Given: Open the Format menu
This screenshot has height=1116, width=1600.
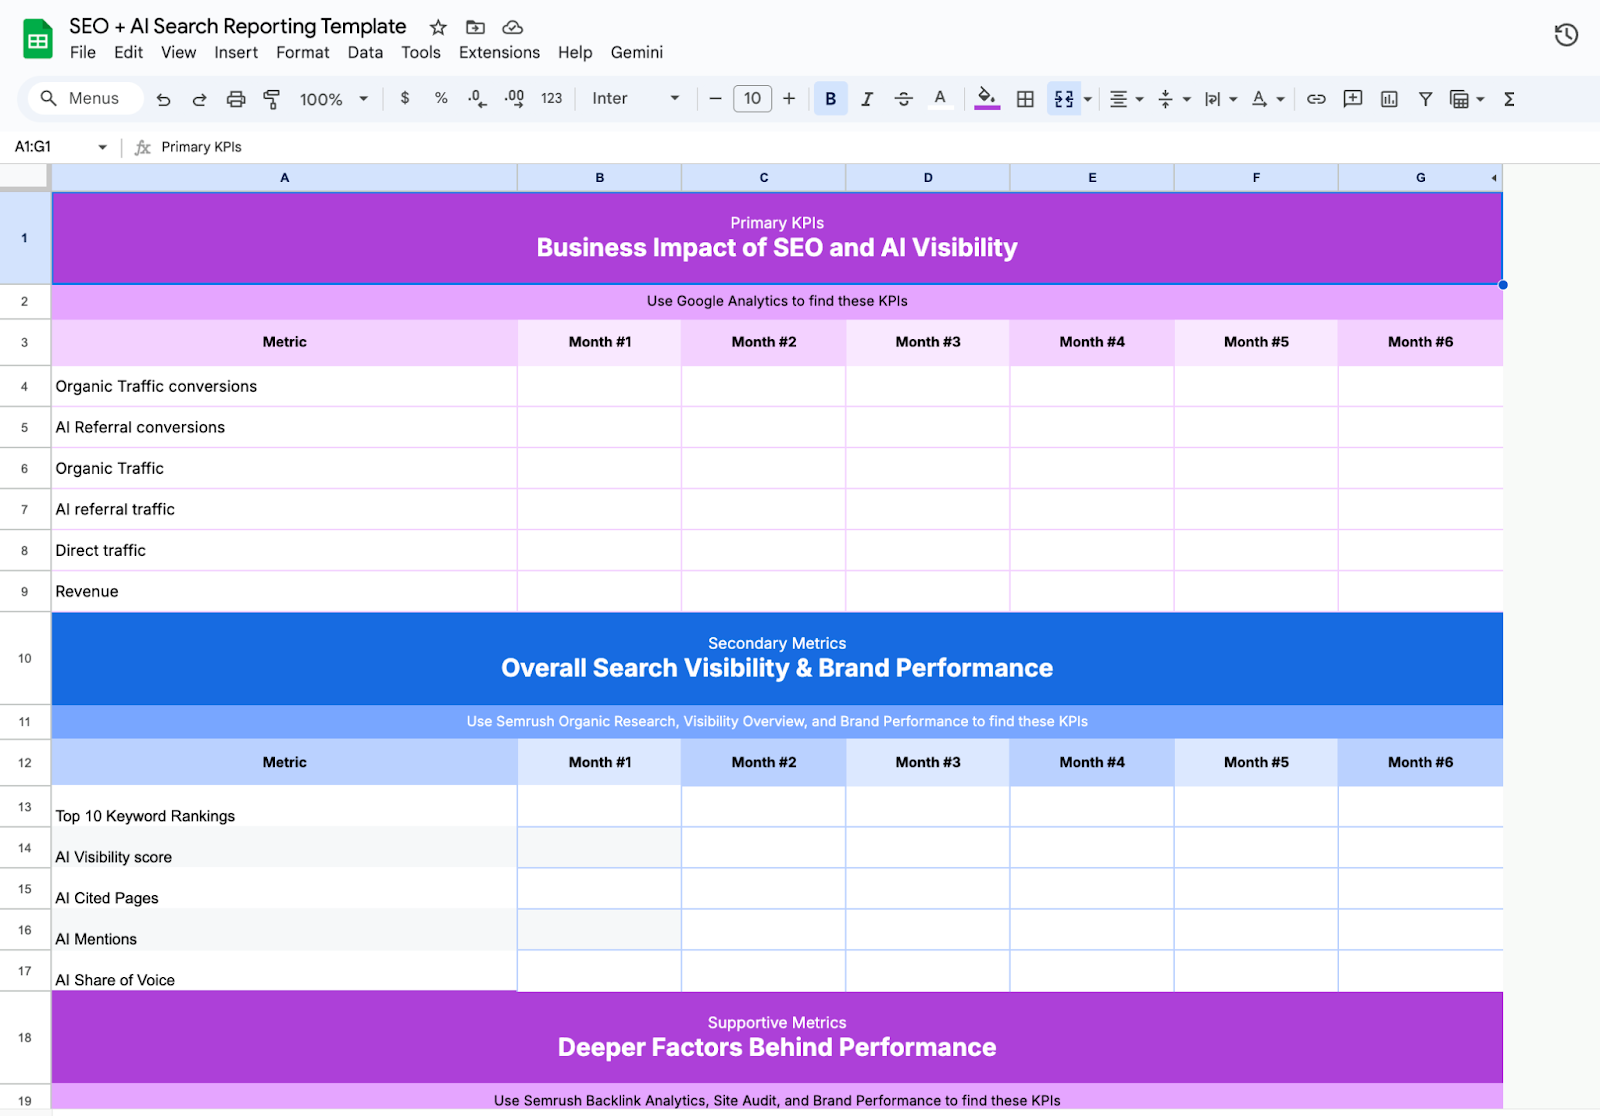Looking at the screenshot, I should point(302,52).
